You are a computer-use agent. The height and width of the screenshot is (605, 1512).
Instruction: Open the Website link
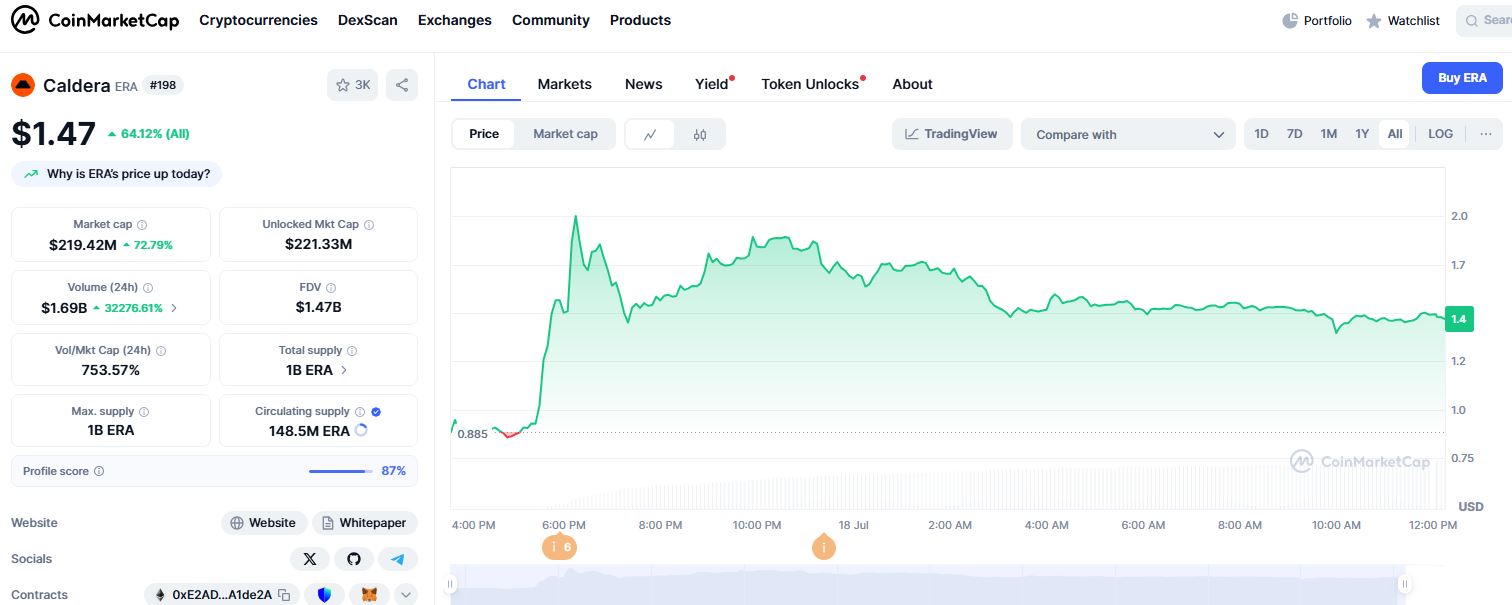tap(264, 523)
